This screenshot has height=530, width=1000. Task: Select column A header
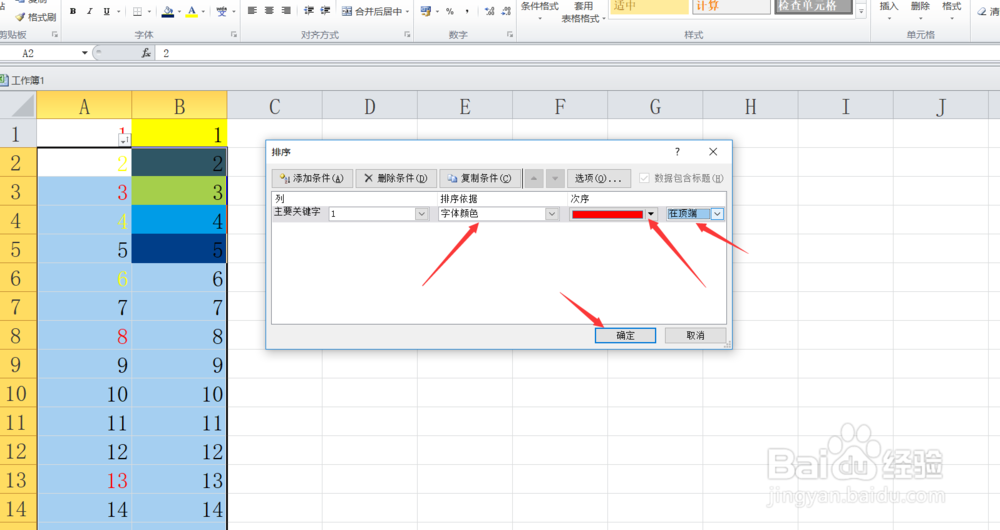(84, 106)
